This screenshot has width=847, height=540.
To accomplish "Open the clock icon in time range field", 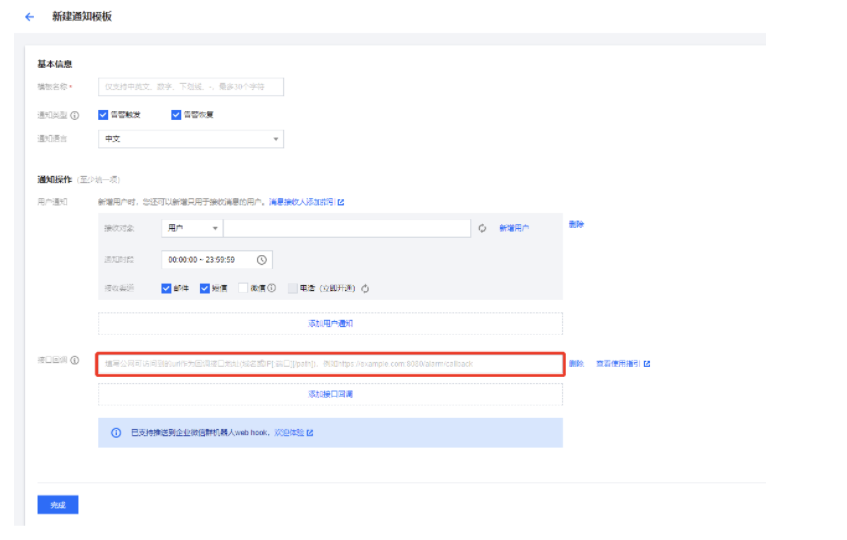I will click(x=262, y=260).
